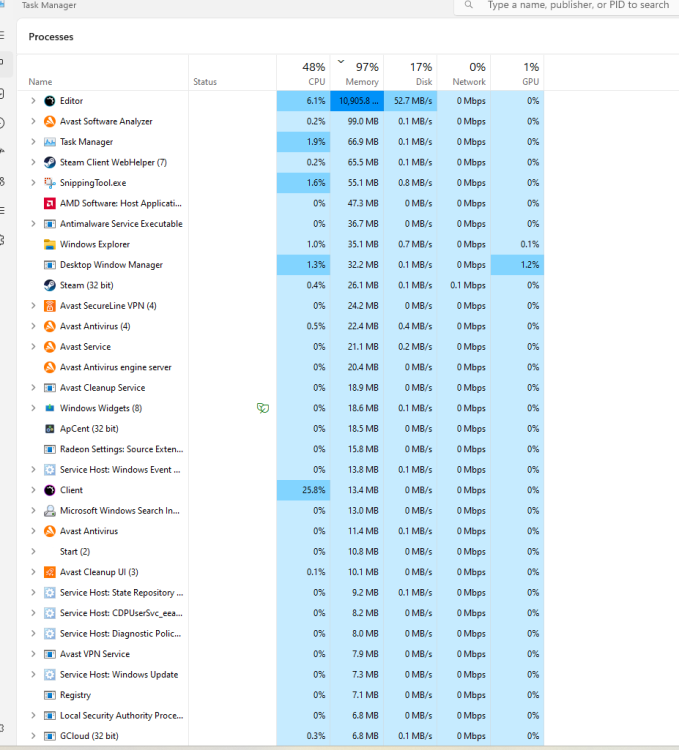The width and height of the screenshot is (679, 750).
Task: Click the Processes page heading
Action: pos(51,37)
